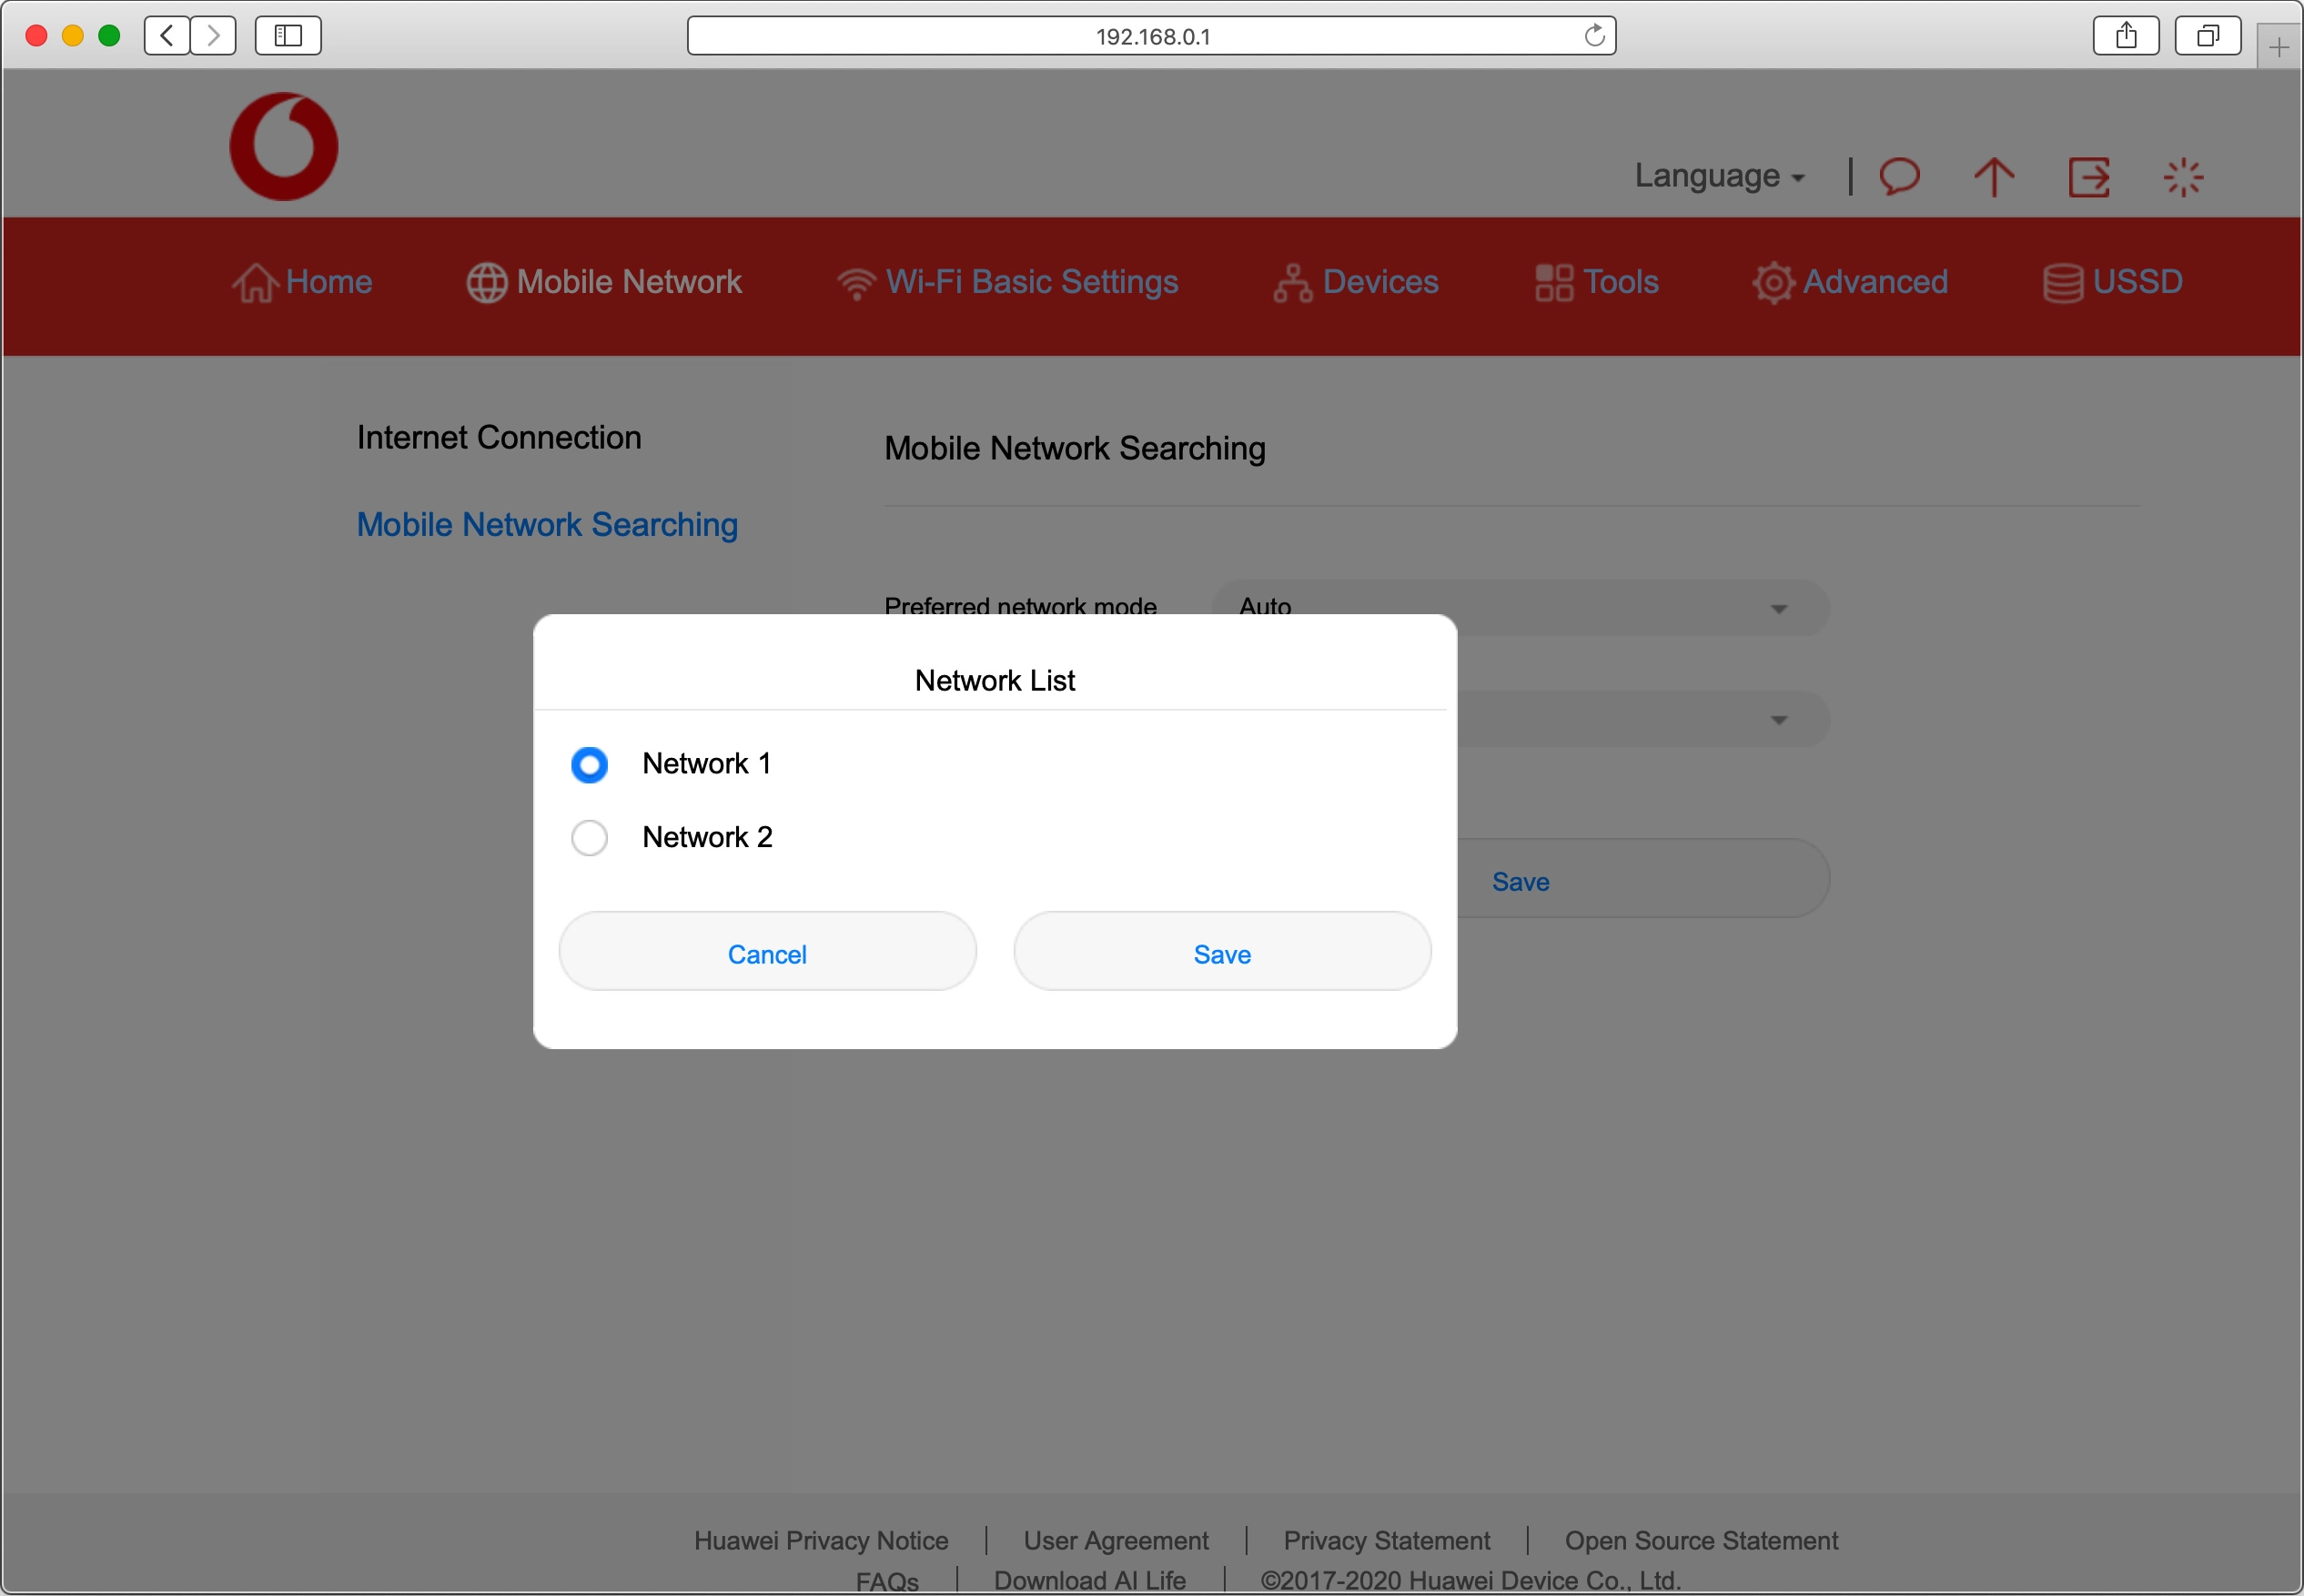Click the update arrow icon
The width and height of the screenshot is (2304, 1596).
[1993, 177]
